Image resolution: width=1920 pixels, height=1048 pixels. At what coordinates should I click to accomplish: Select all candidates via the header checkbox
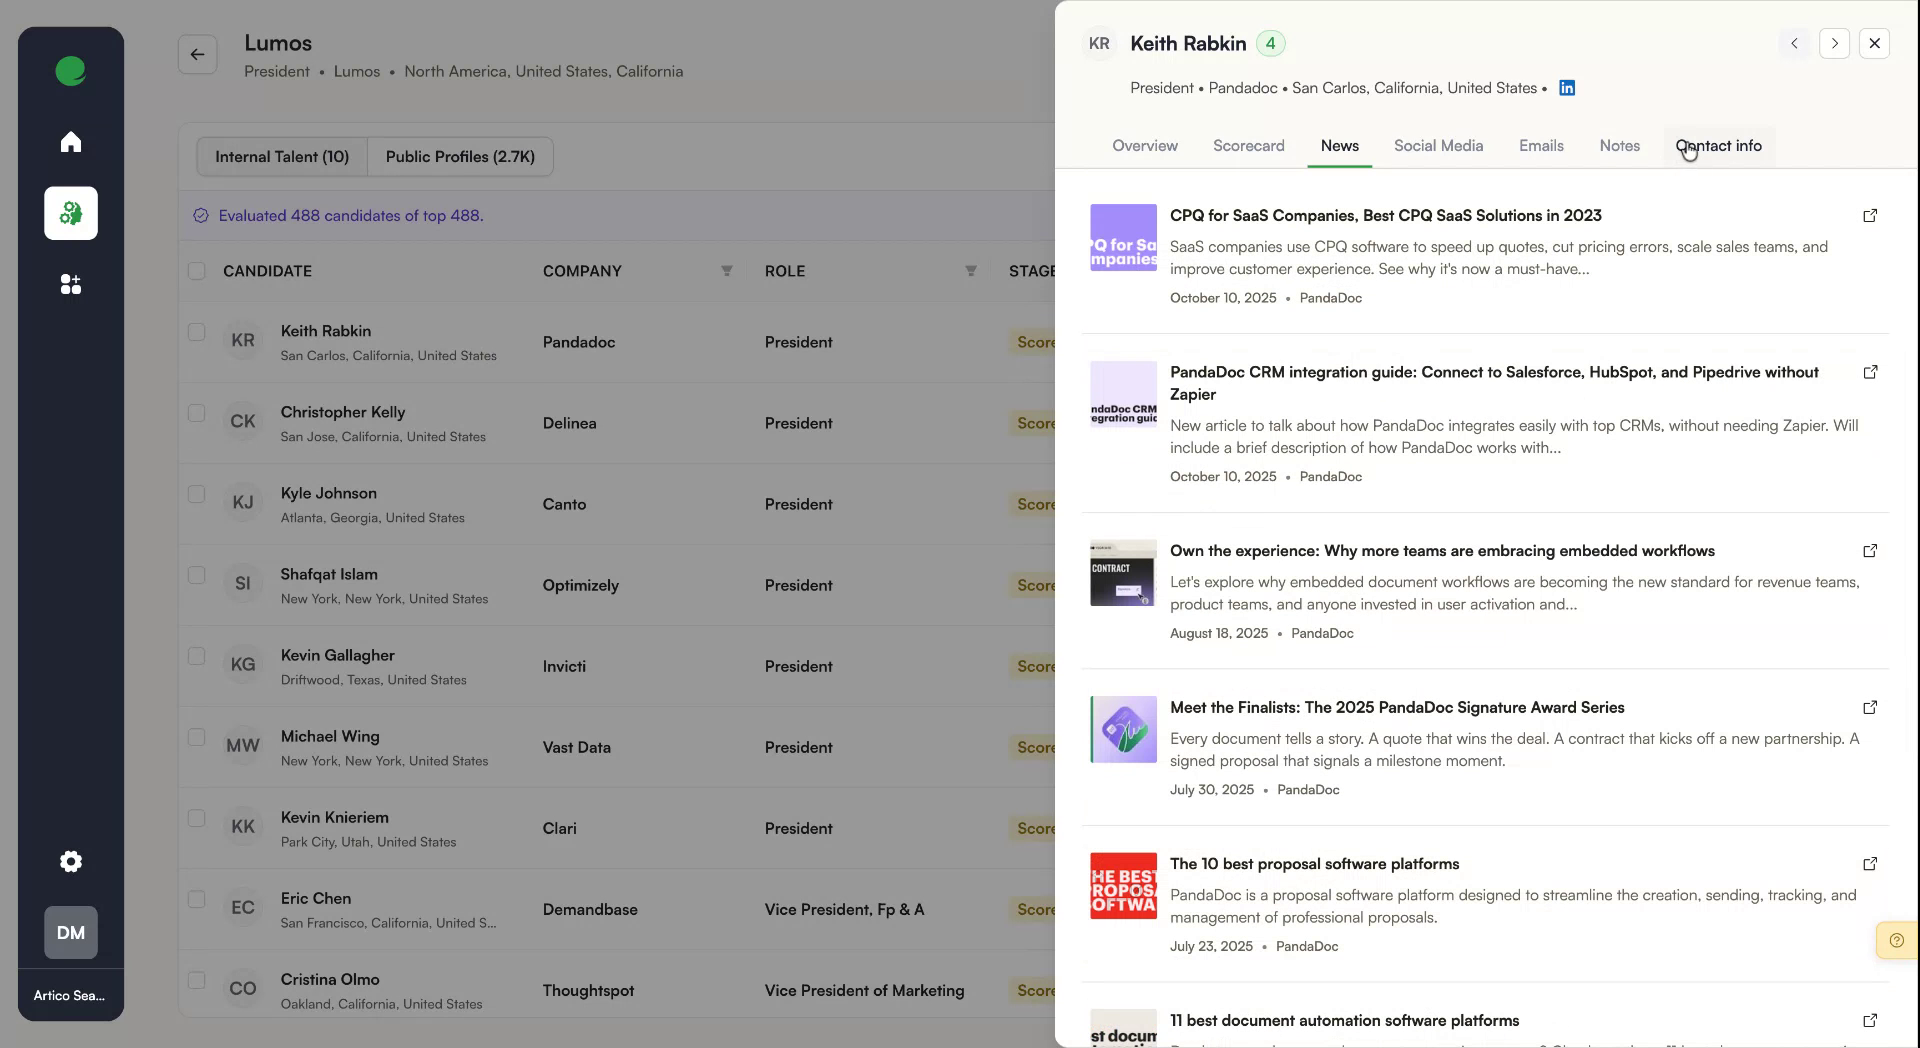(197, 271)
